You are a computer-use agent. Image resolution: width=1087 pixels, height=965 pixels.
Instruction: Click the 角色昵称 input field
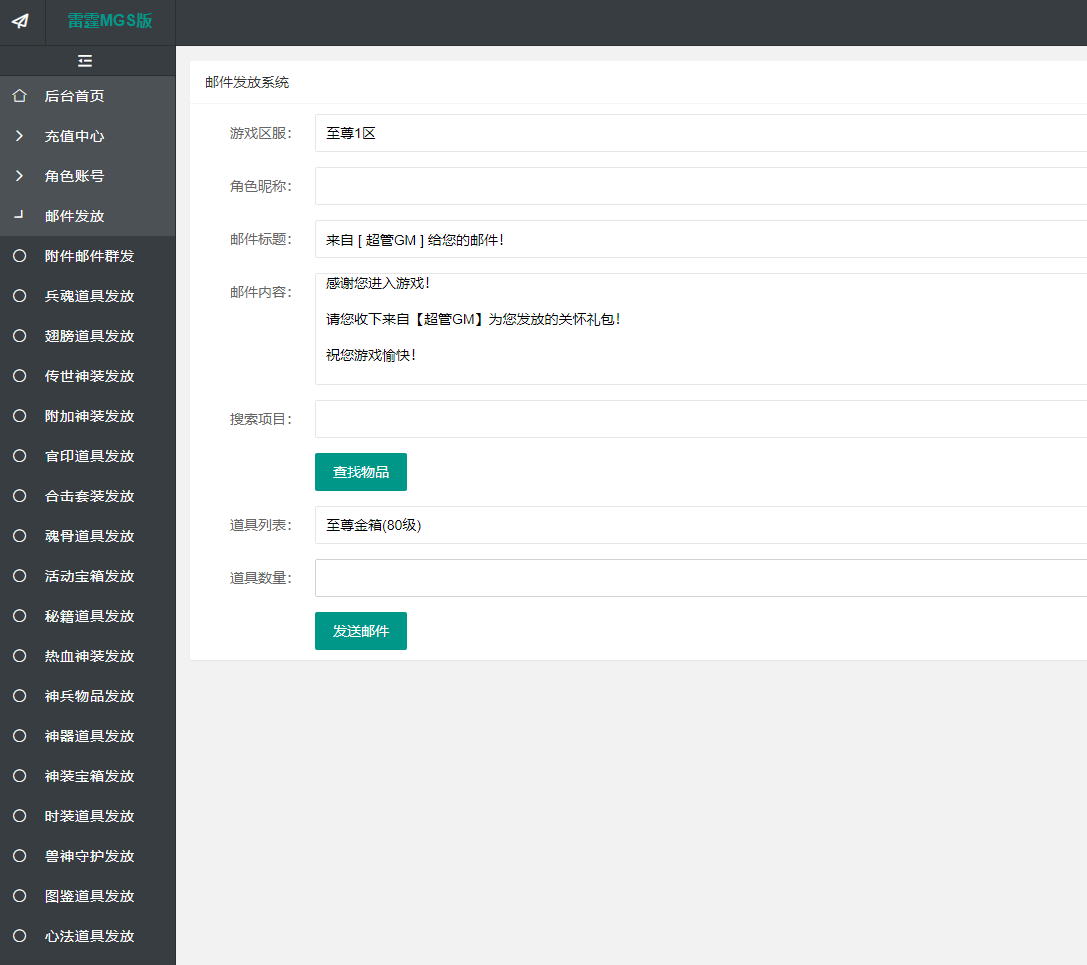[700, 186]
